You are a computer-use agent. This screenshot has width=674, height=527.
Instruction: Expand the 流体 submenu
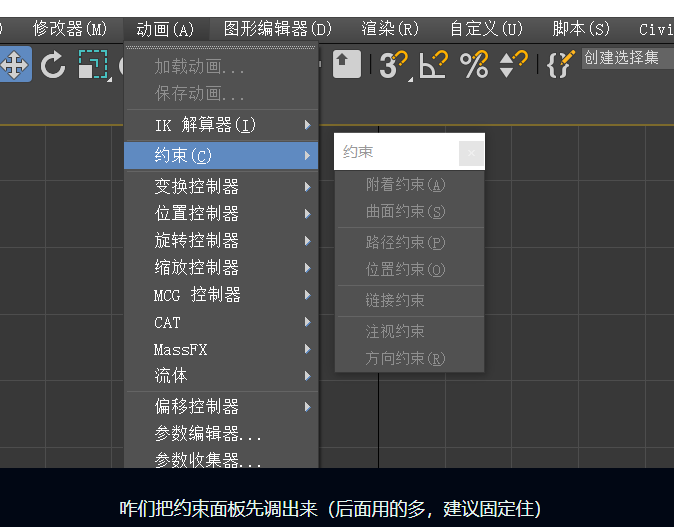[221, 376]
